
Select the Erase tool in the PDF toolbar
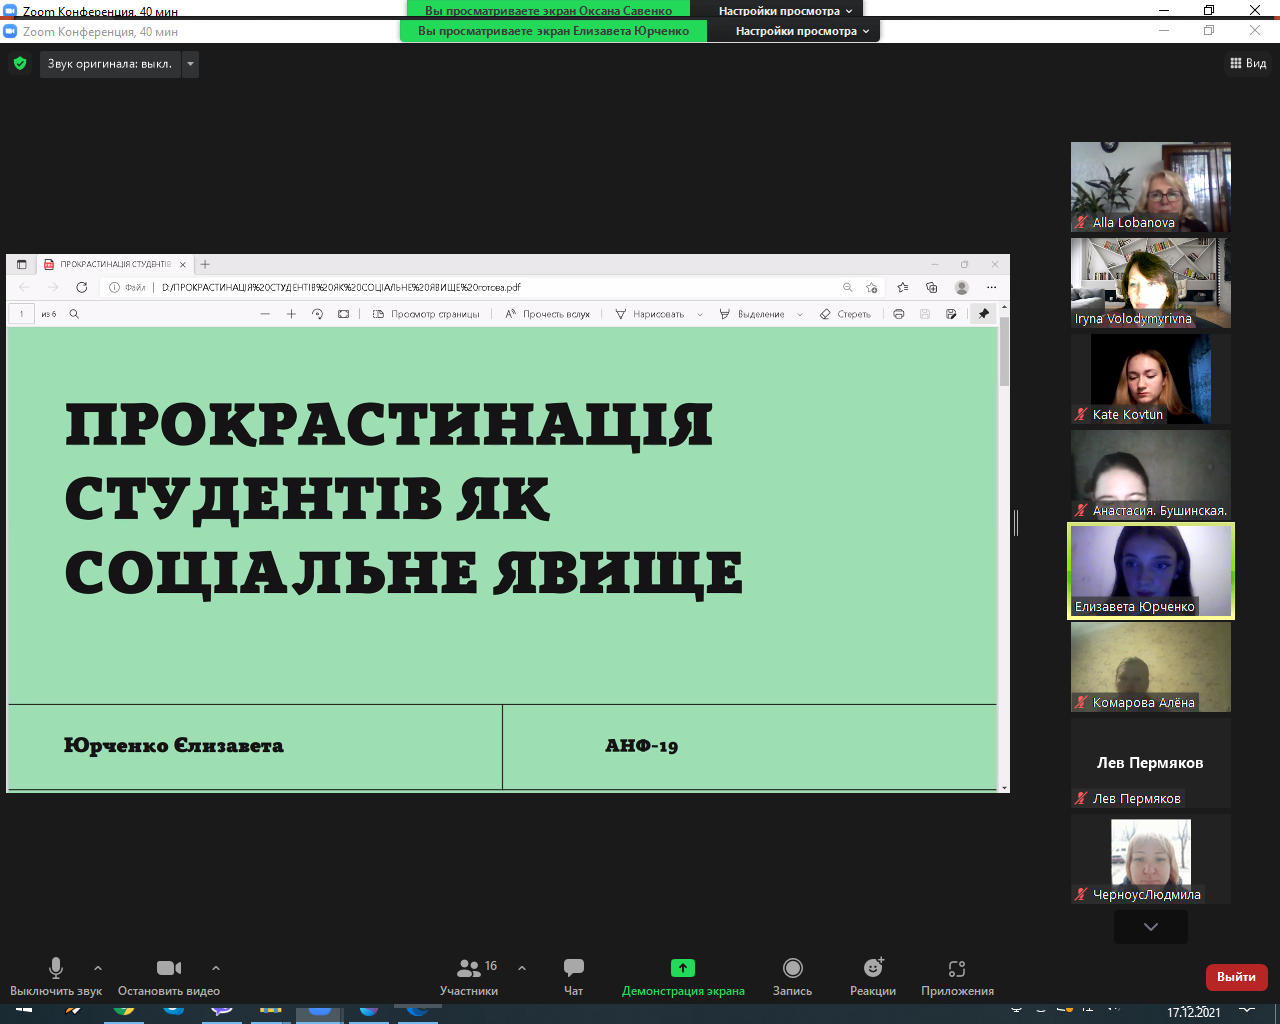(845, 314)
